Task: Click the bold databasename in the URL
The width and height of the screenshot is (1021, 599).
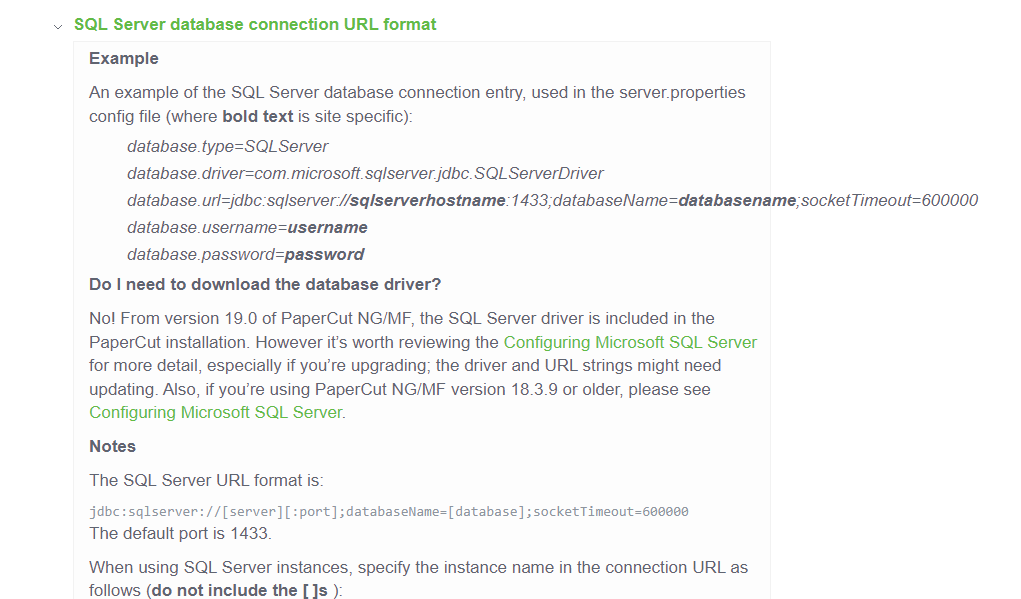Action: click(736, 201)
